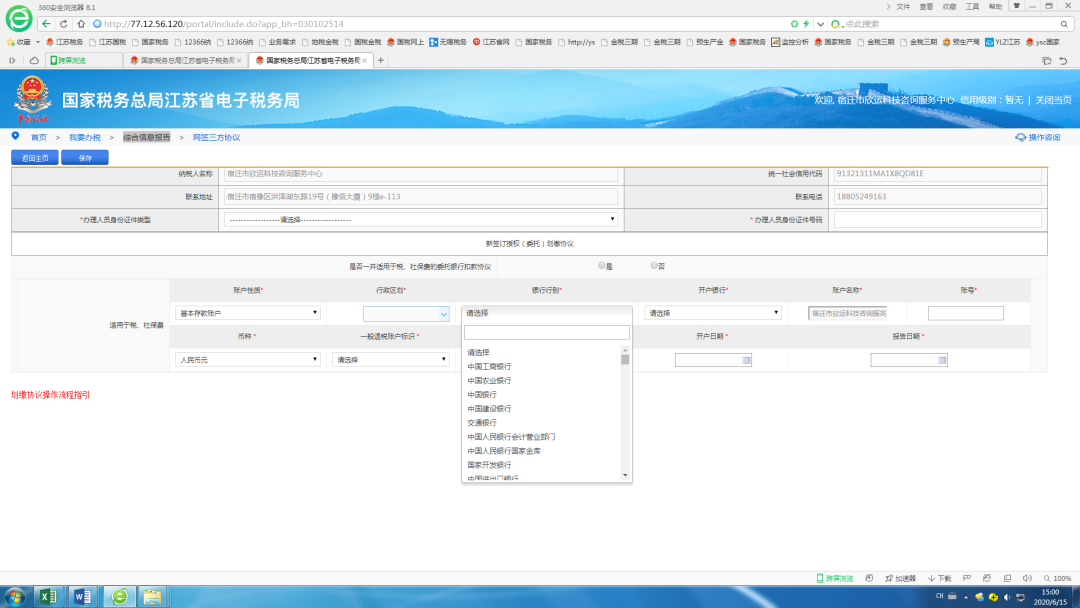The image size is (1080, 608).
Task: Click the 我要办税 breadcrumb link
Action: 85,138
